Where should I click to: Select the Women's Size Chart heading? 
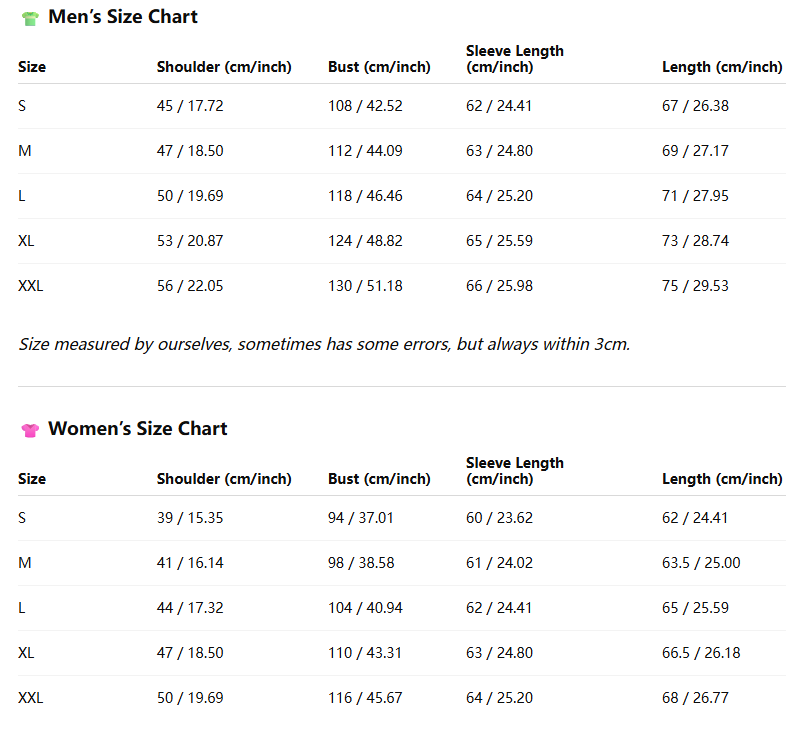tap(138, 428)
